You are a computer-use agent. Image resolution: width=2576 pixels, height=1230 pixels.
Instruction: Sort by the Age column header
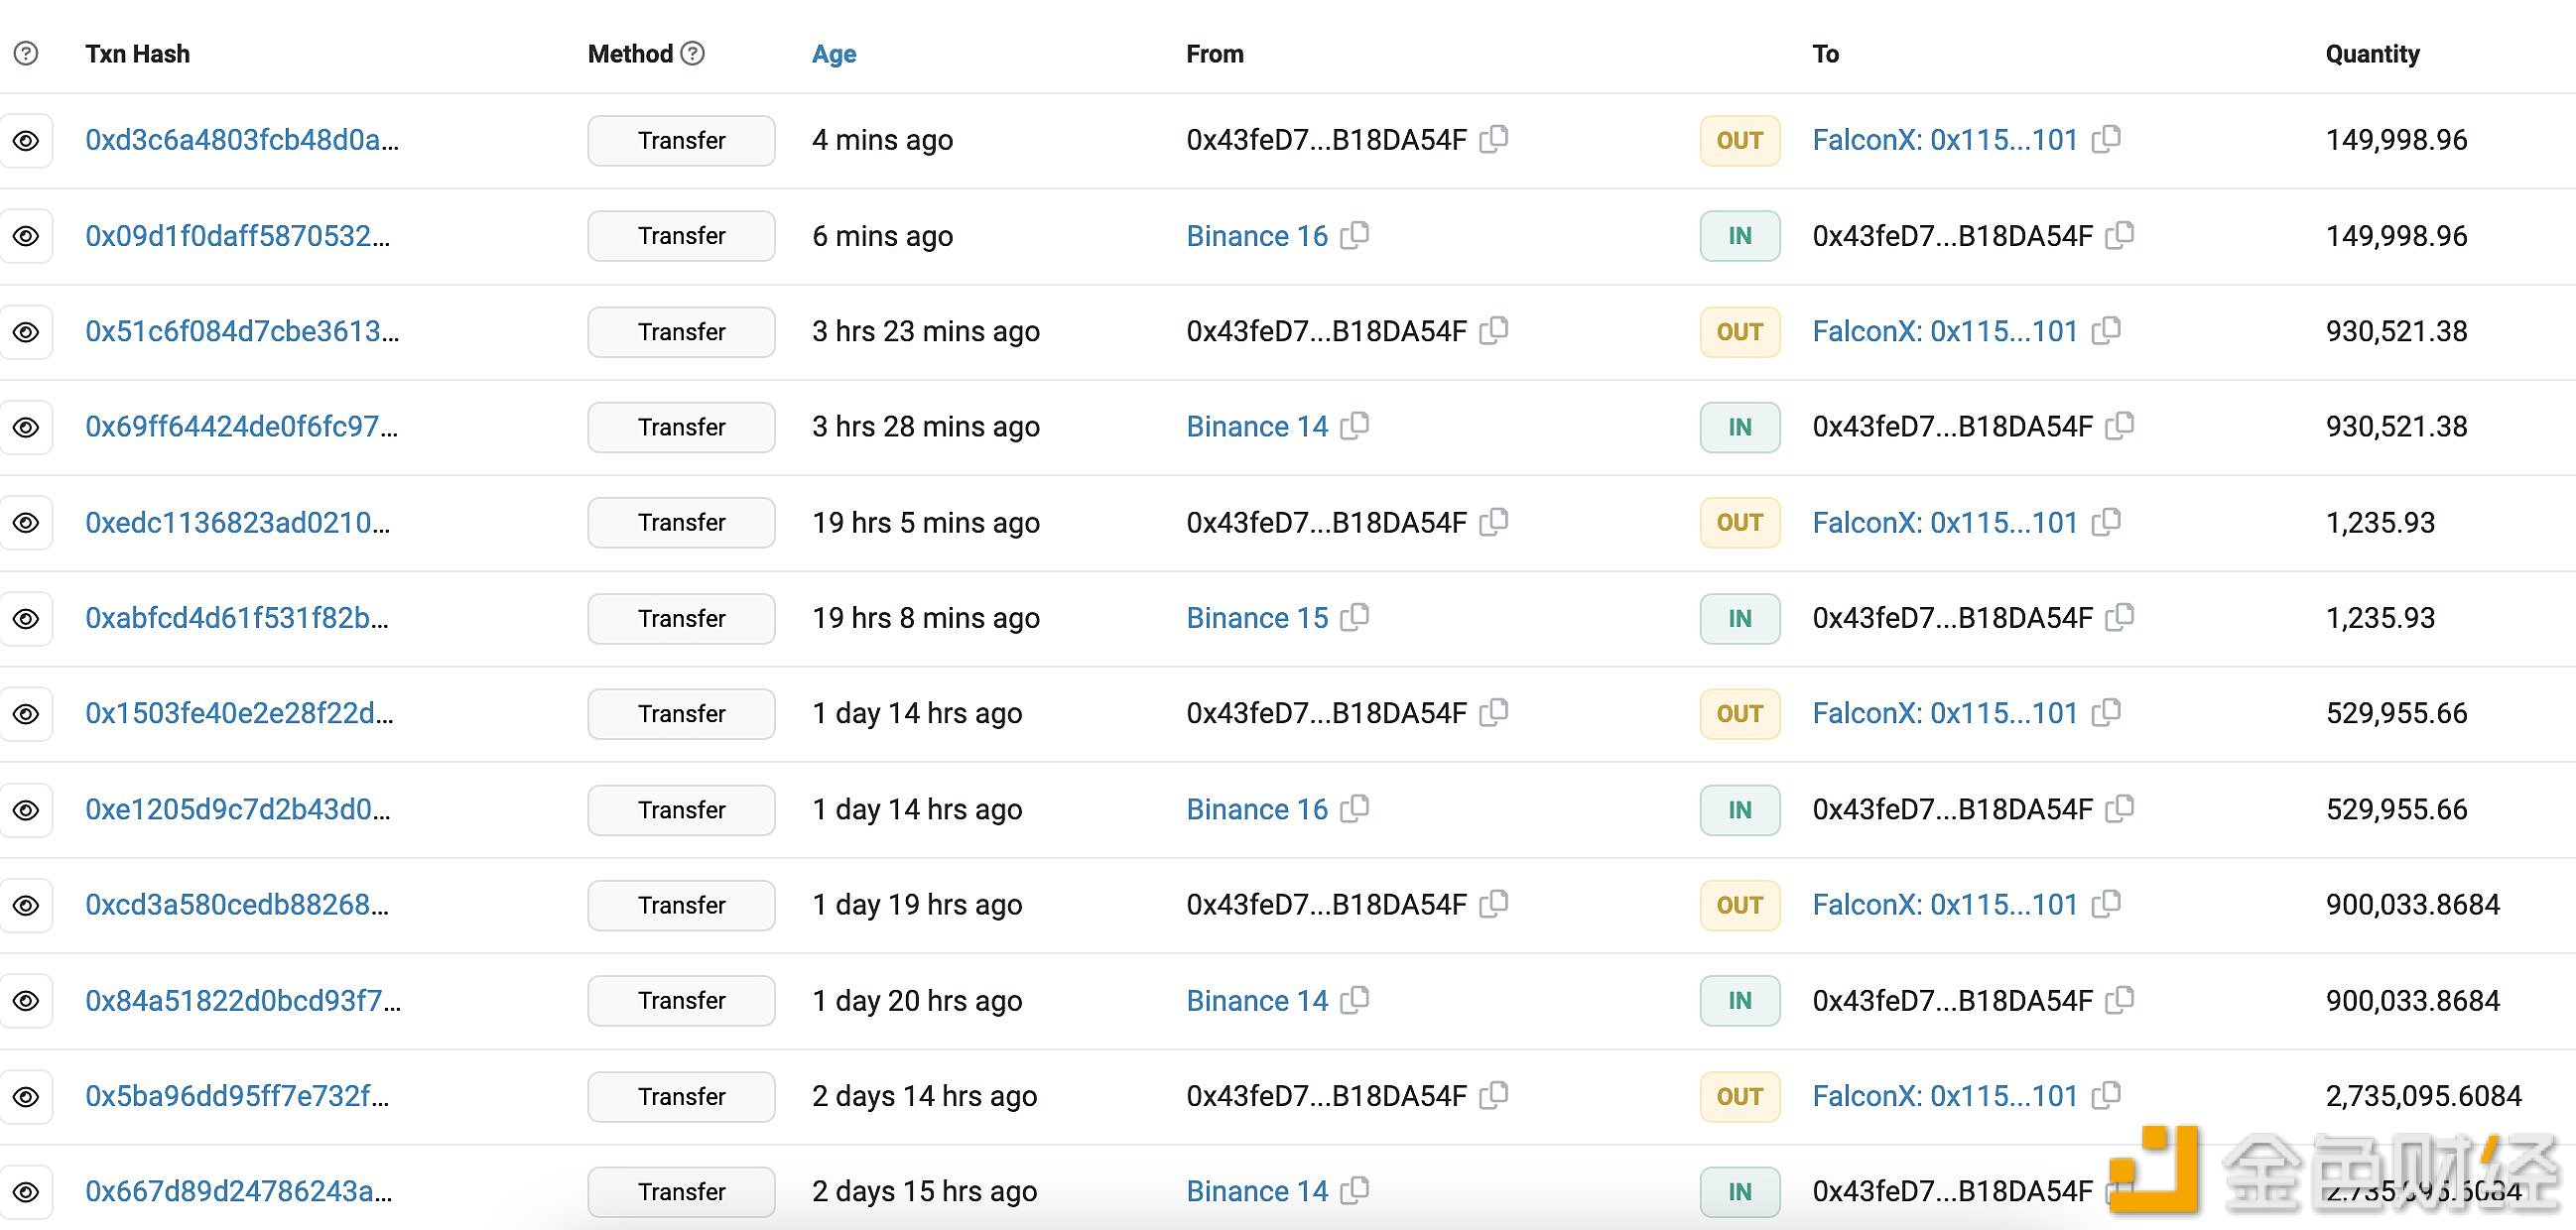tap(834, 54)
